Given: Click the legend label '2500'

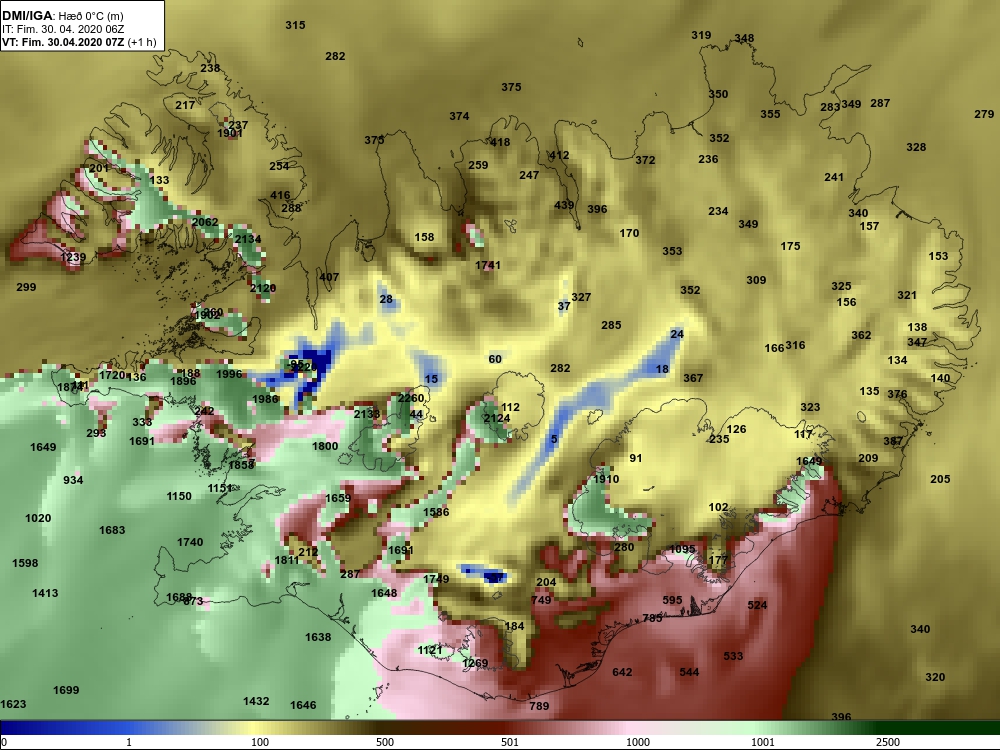Looking at the screenshot, I should click(x=887, y=742).
